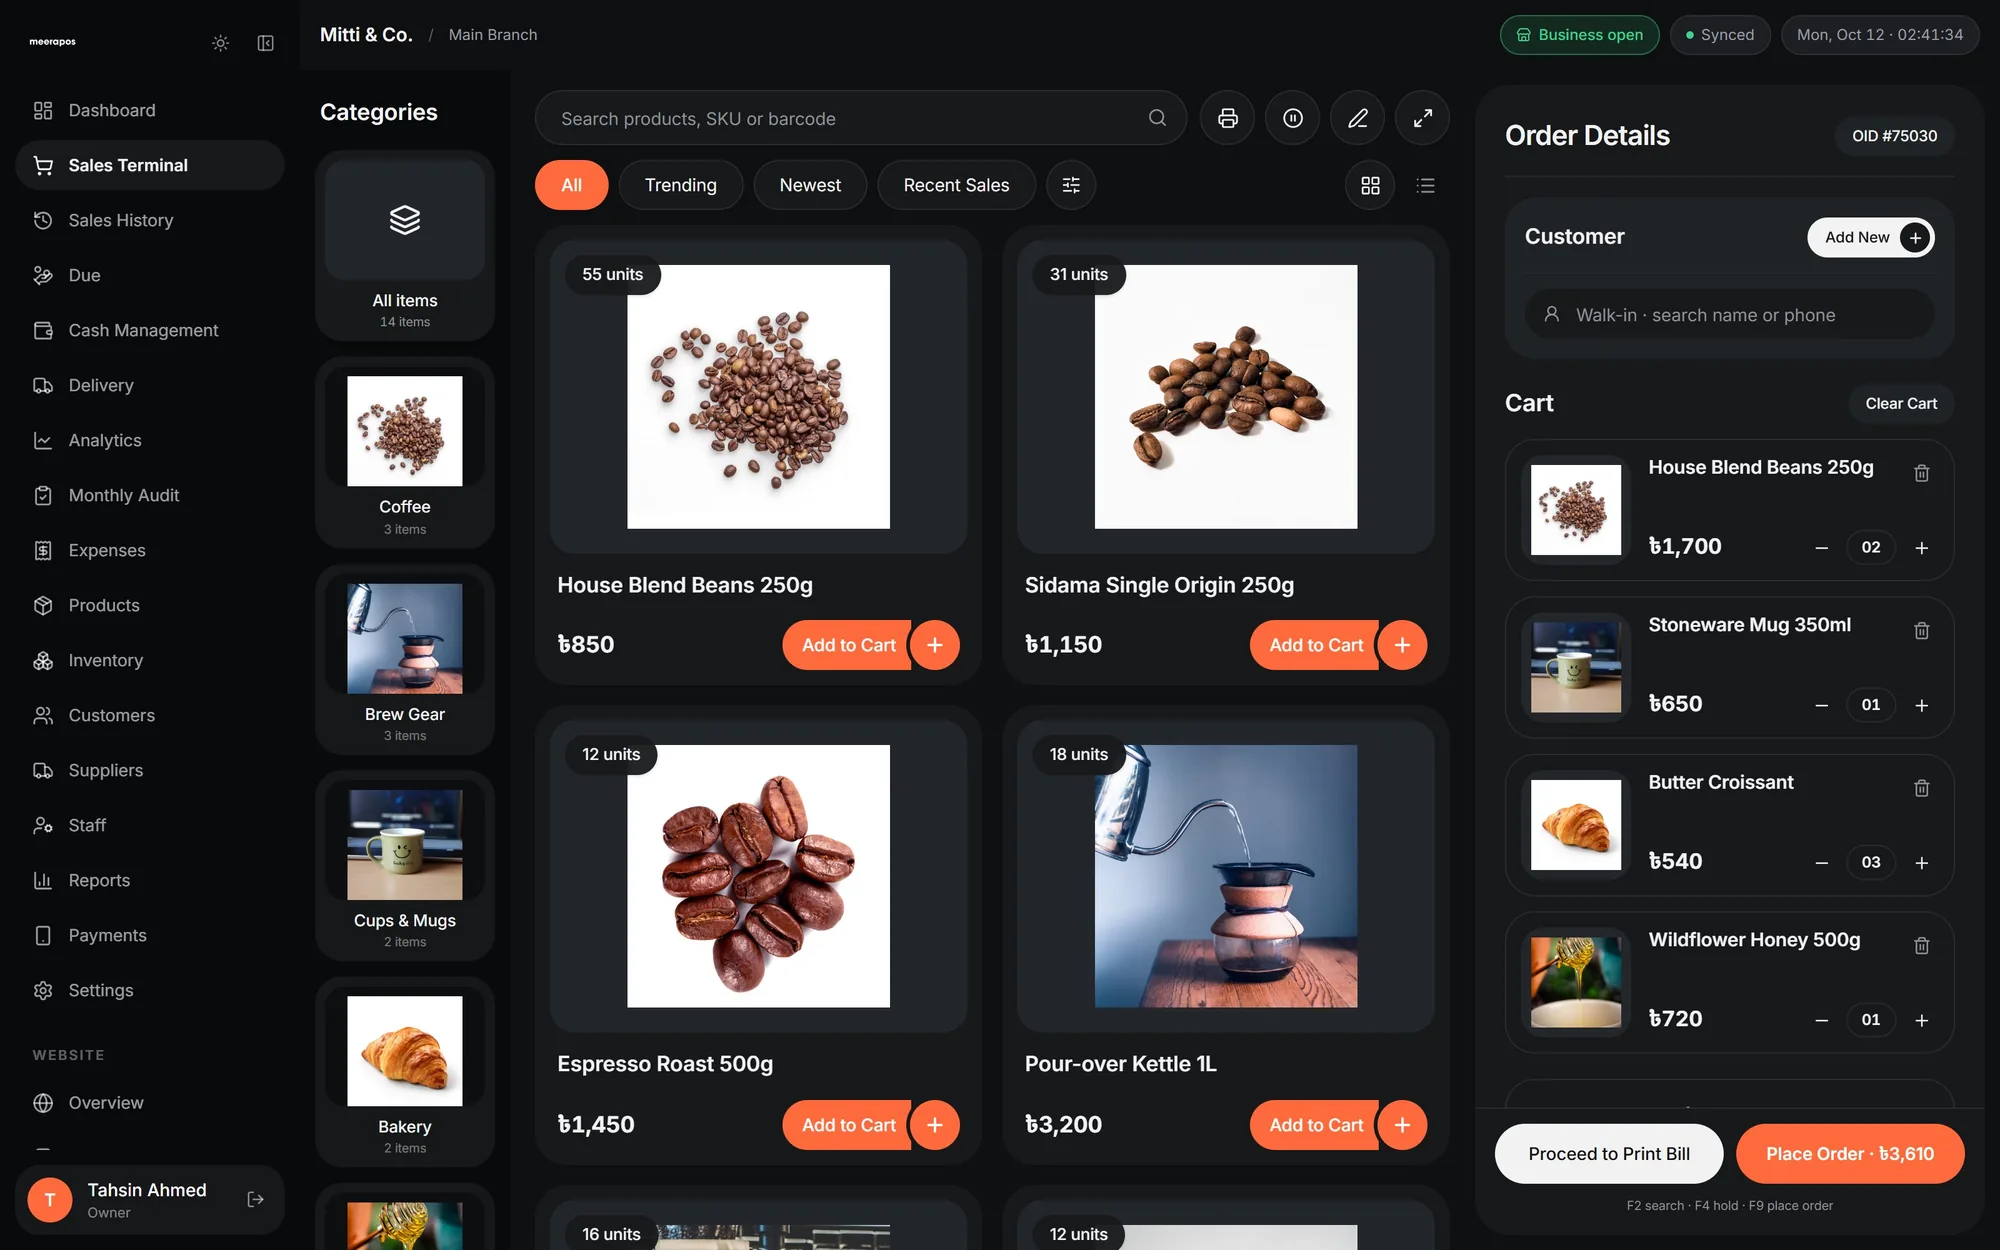2000x1250 pixels.
Task: Select the All filter tab
Action: pyautogui.click(x=572, y=185)
